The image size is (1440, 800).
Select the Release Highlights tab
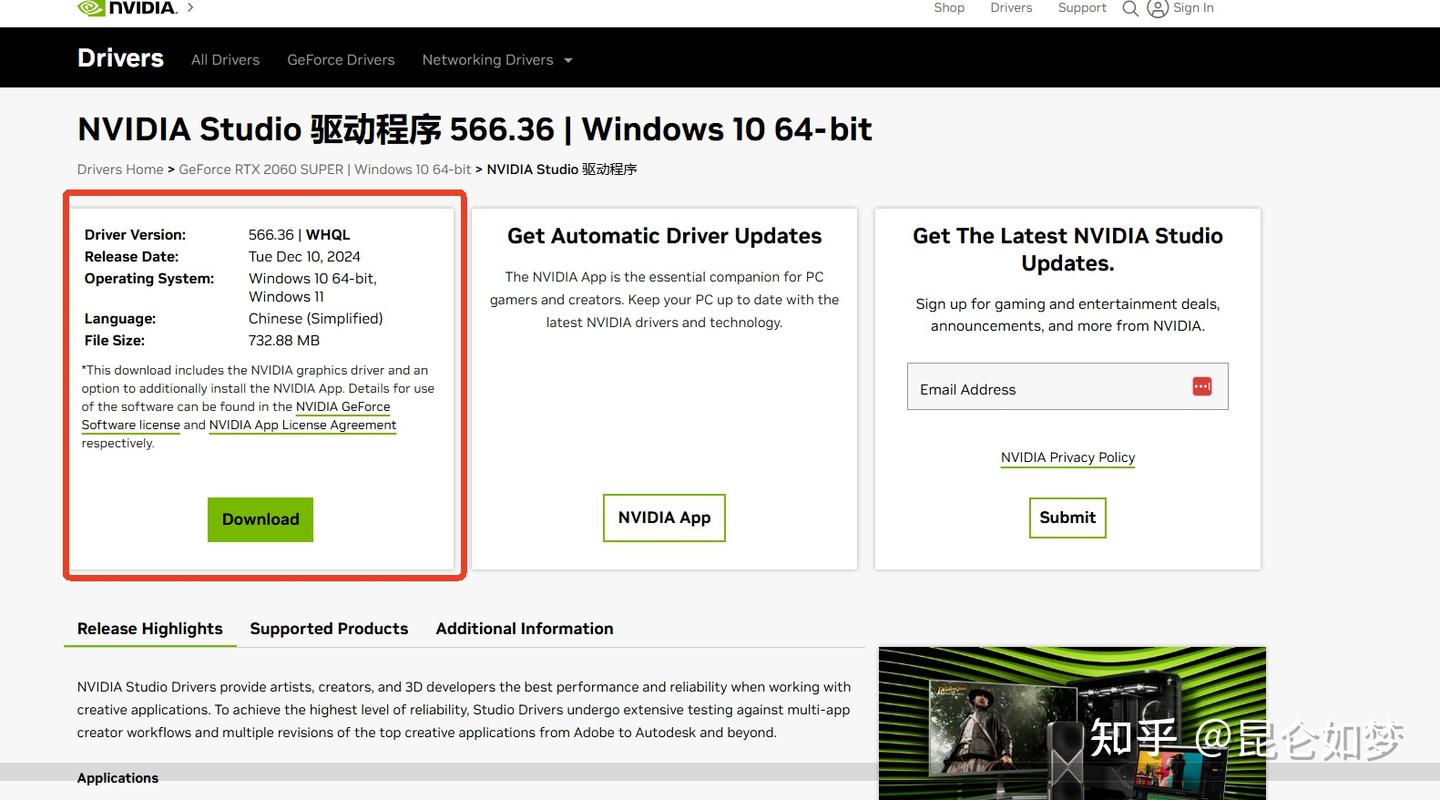point(150,628)
